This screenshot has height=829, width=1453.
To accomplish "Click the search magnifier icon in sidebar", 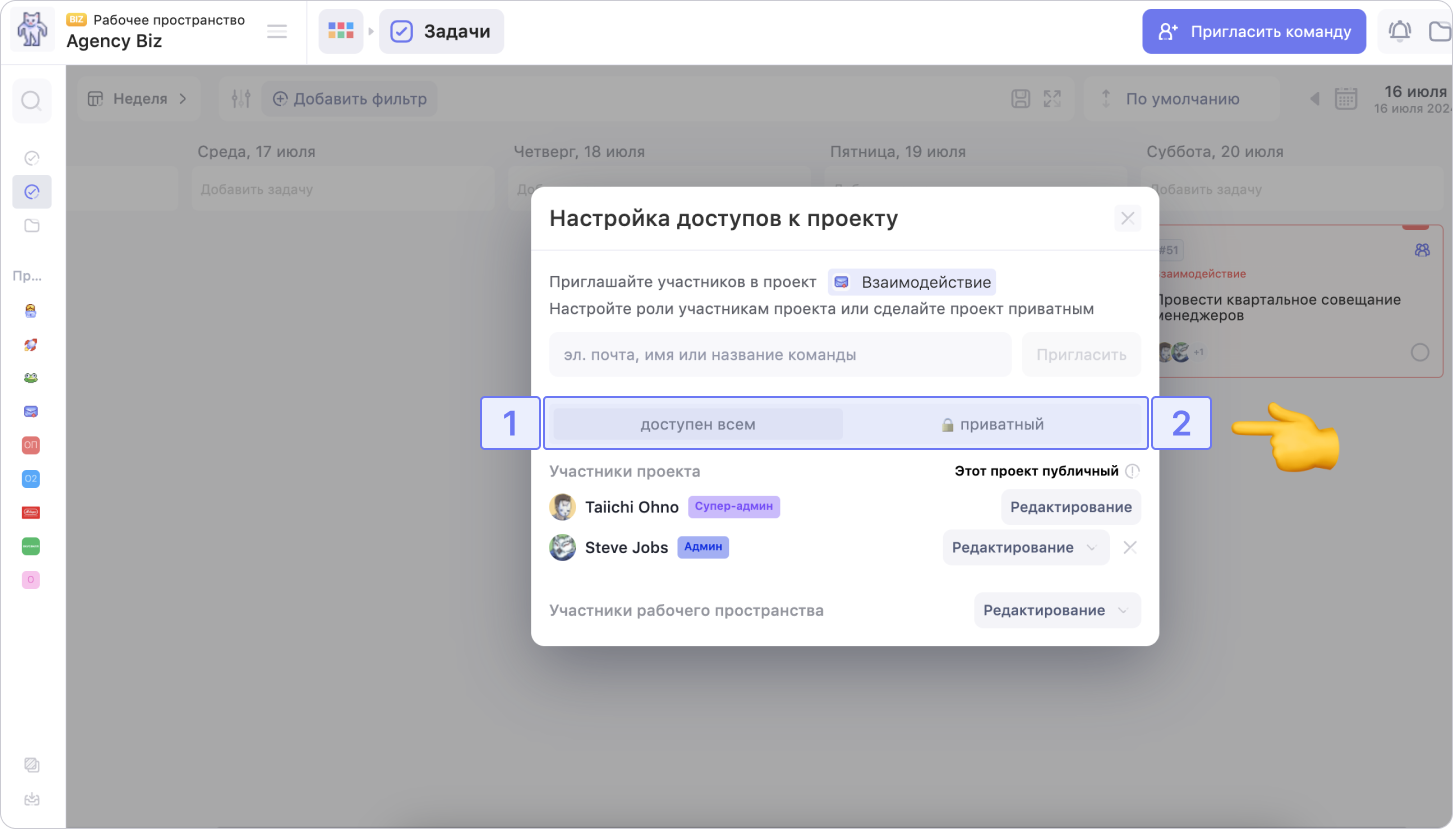I will pos(31,101).
